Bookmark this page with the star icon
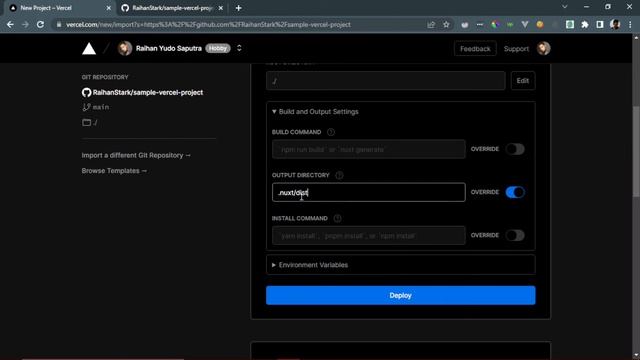Image resolution: width=640 pixels, height=360 pixels. point(446,25)
